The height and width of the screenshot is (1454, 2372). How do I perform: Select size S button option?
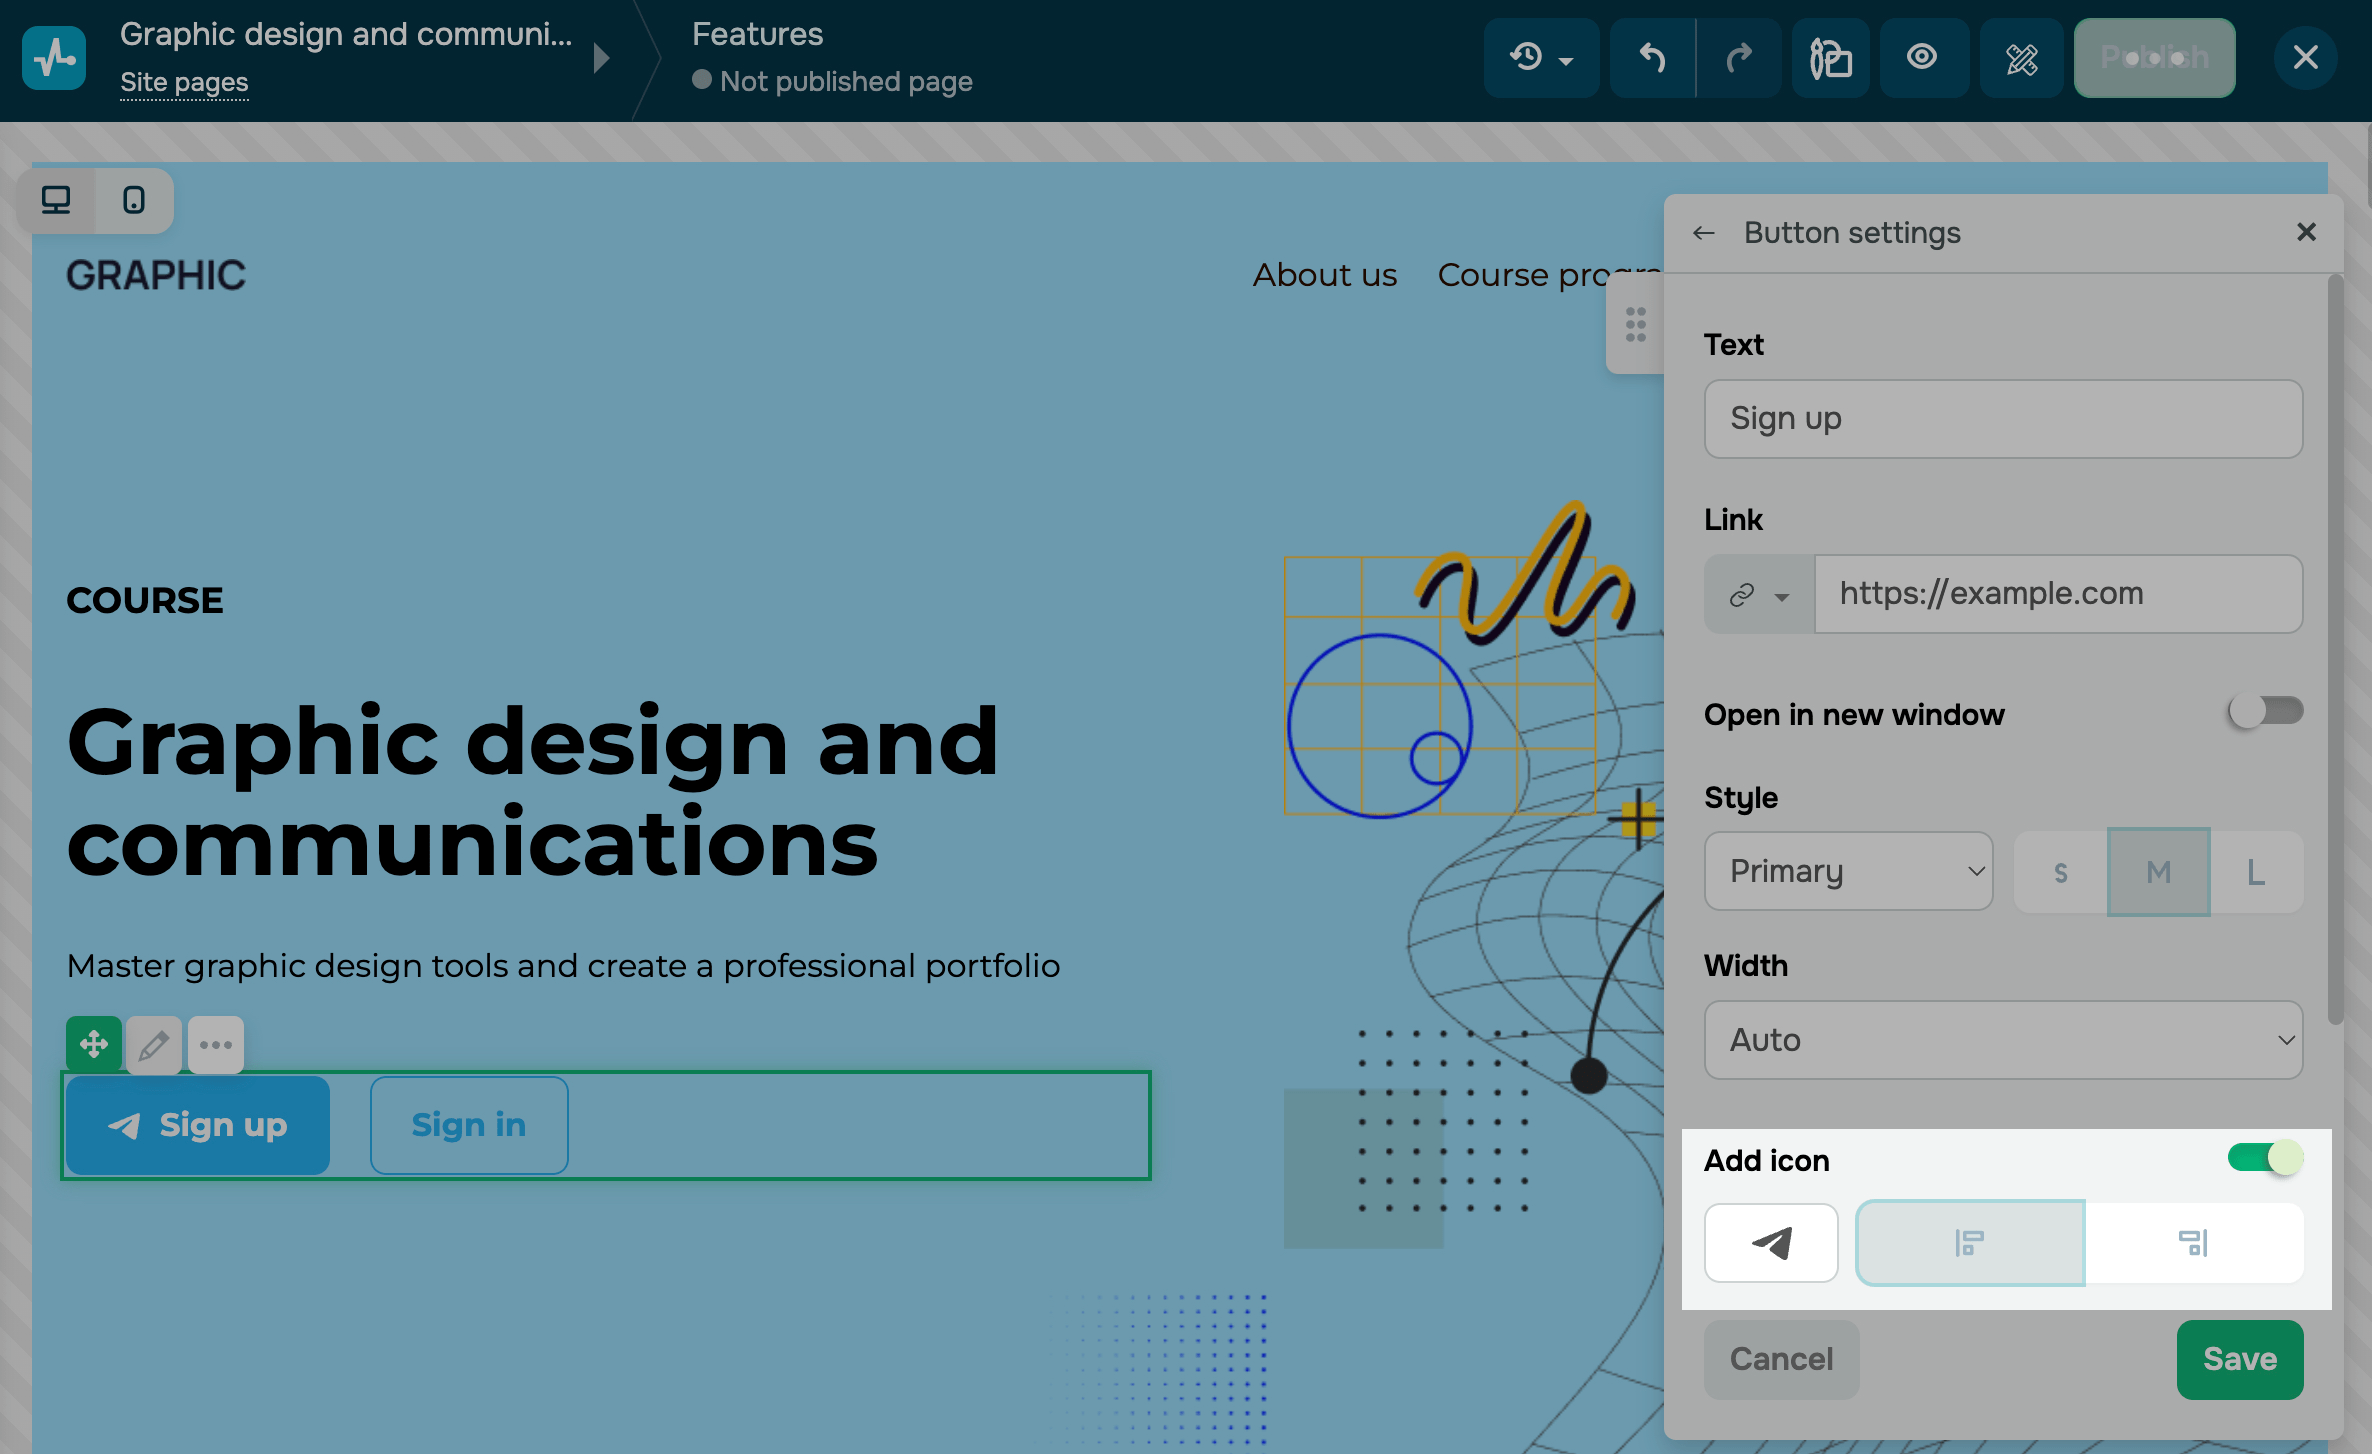(2061, 872)
